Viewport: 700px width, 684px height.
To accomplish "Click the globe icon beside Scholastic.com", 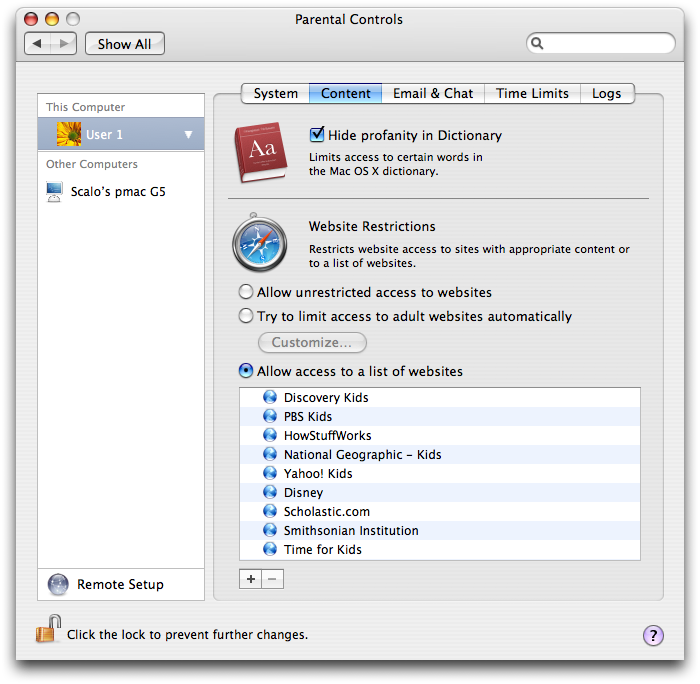I will 270,511.
